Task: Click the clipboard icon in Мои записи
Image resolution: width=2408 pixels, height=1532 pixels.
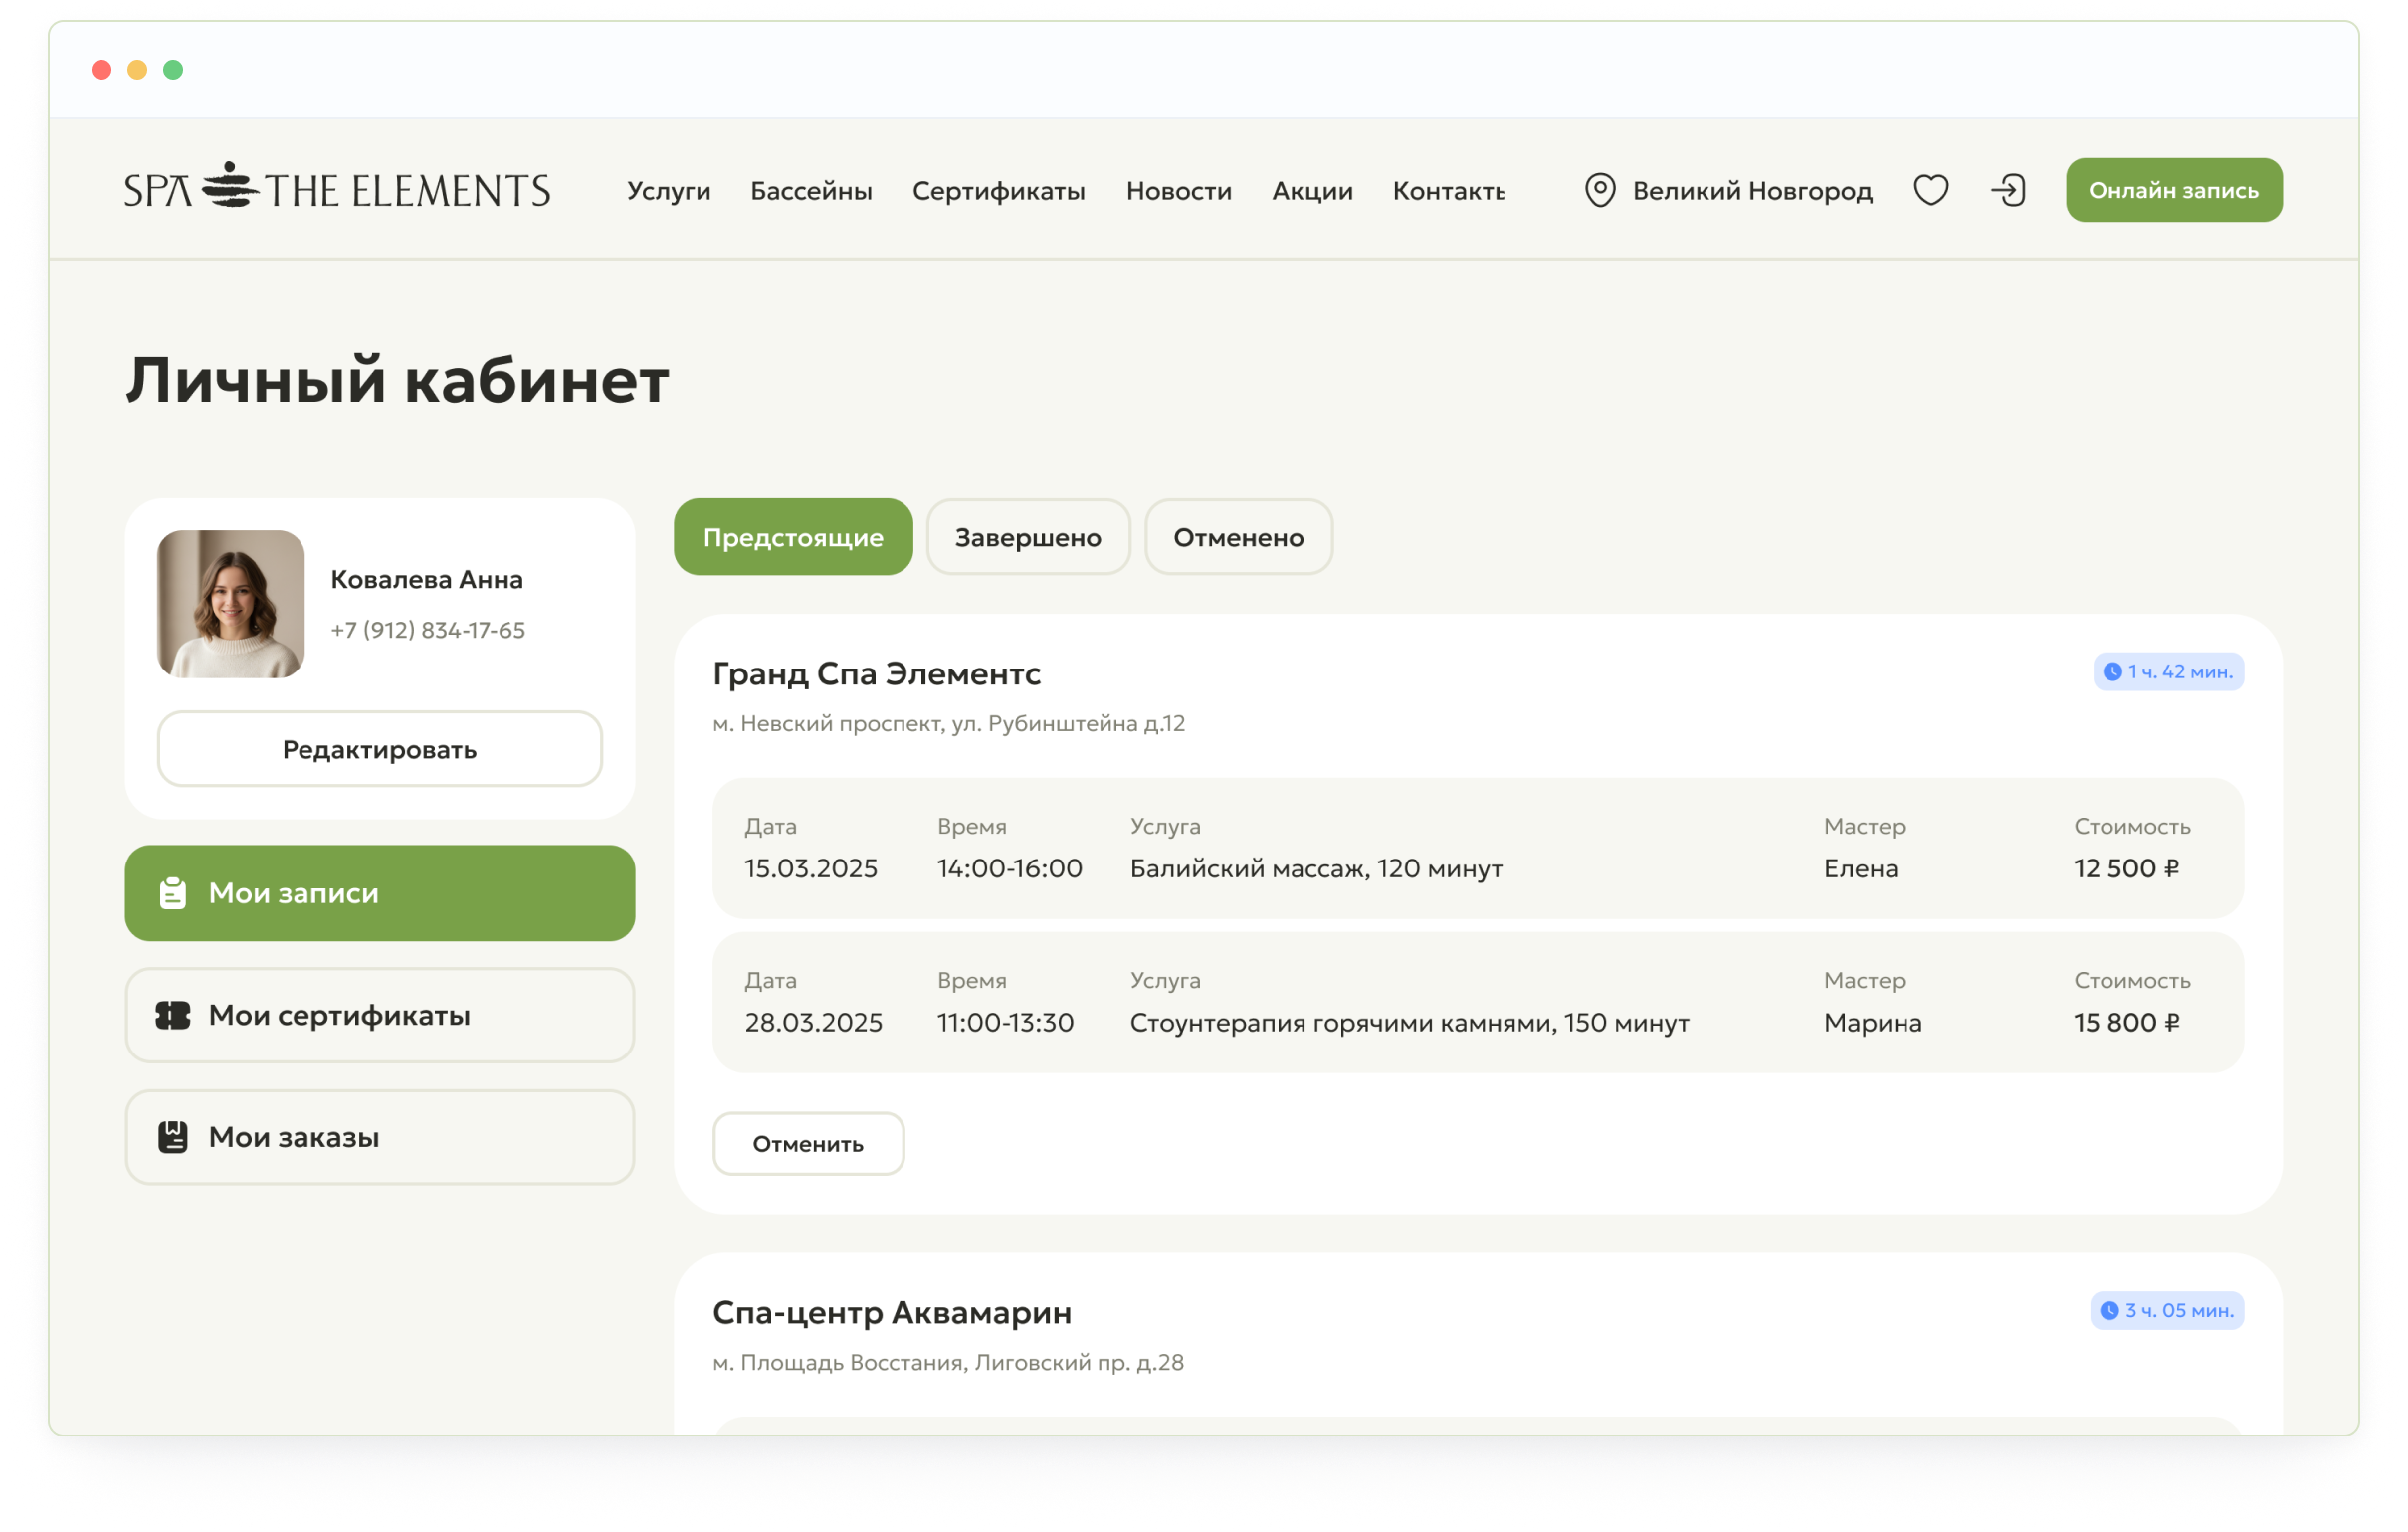Action: pos(173,893)
